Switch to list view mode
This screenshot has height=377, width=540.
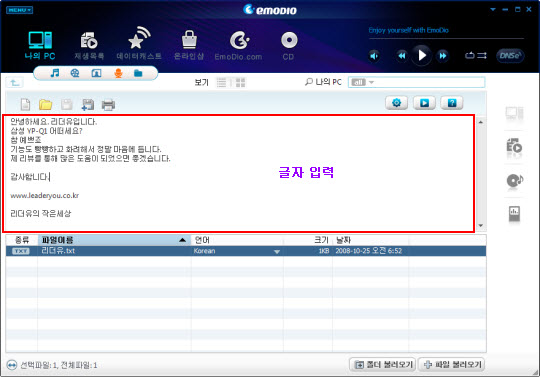coord(221,83)
